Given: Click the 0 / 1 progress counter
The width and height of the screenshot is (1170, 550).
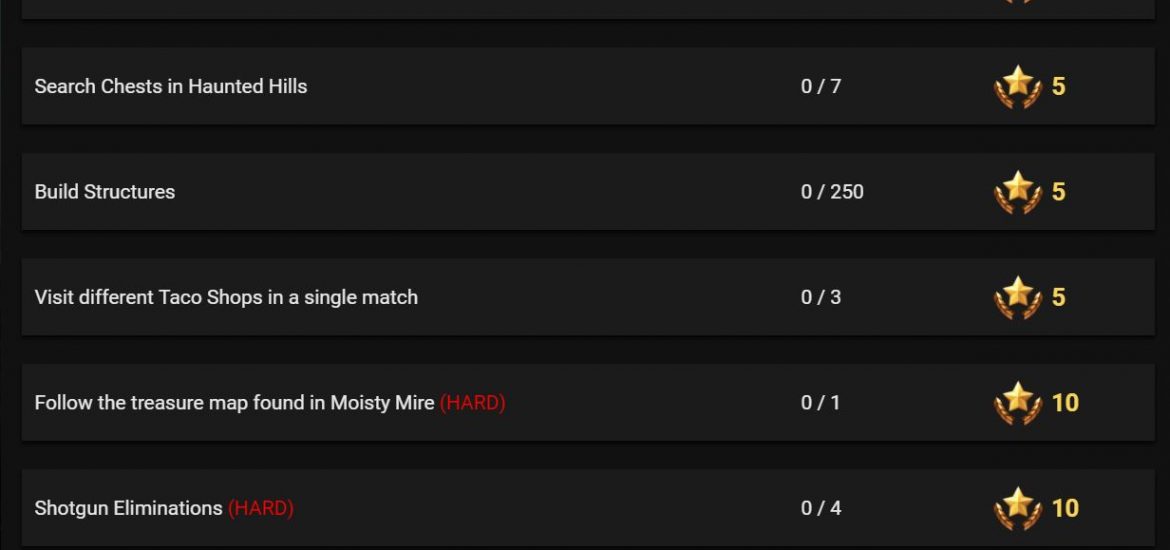Looking at the screenshot, I should coord(820,403).
